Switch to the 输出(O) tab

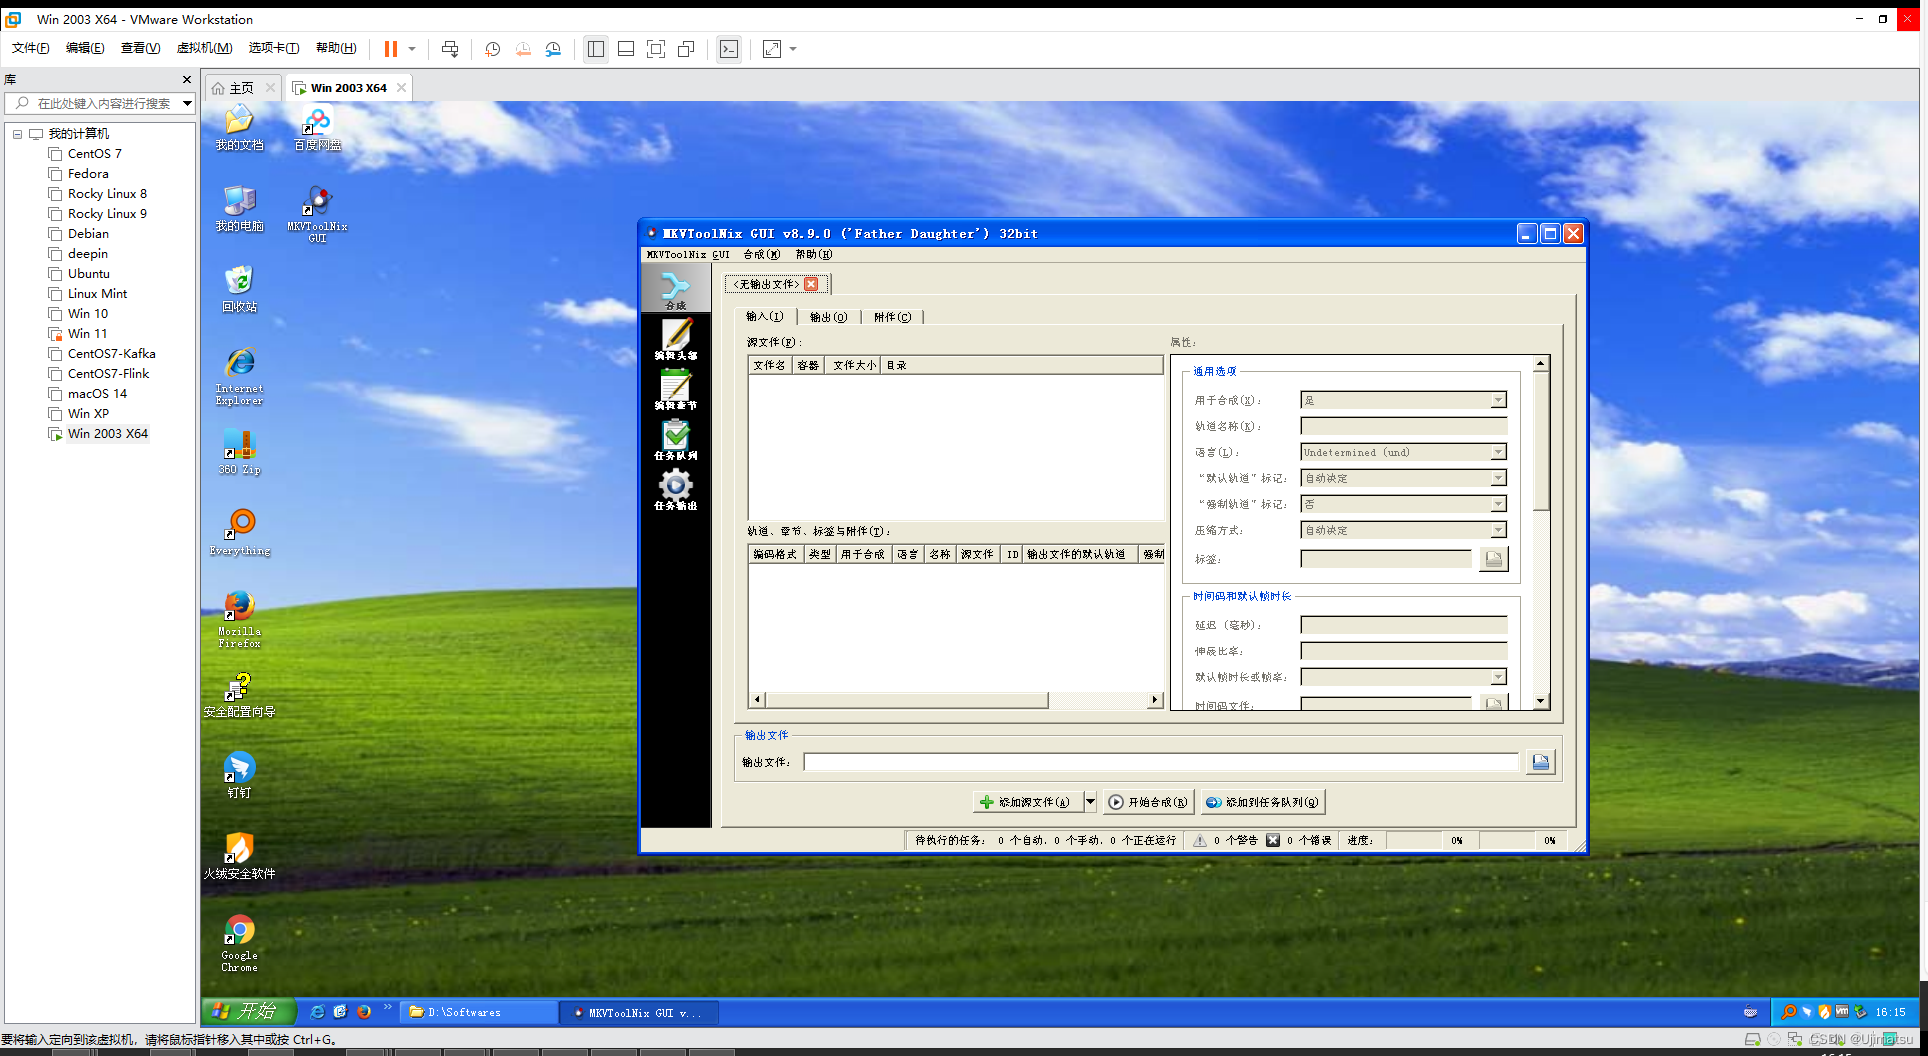tap(828, 317)
